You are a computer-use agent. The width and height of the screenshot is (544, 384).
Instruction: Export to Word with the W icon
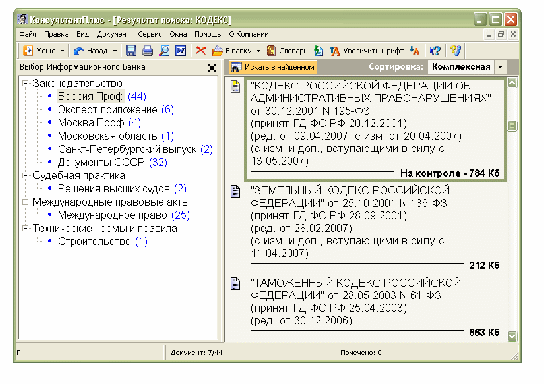(x=180, y=51)
